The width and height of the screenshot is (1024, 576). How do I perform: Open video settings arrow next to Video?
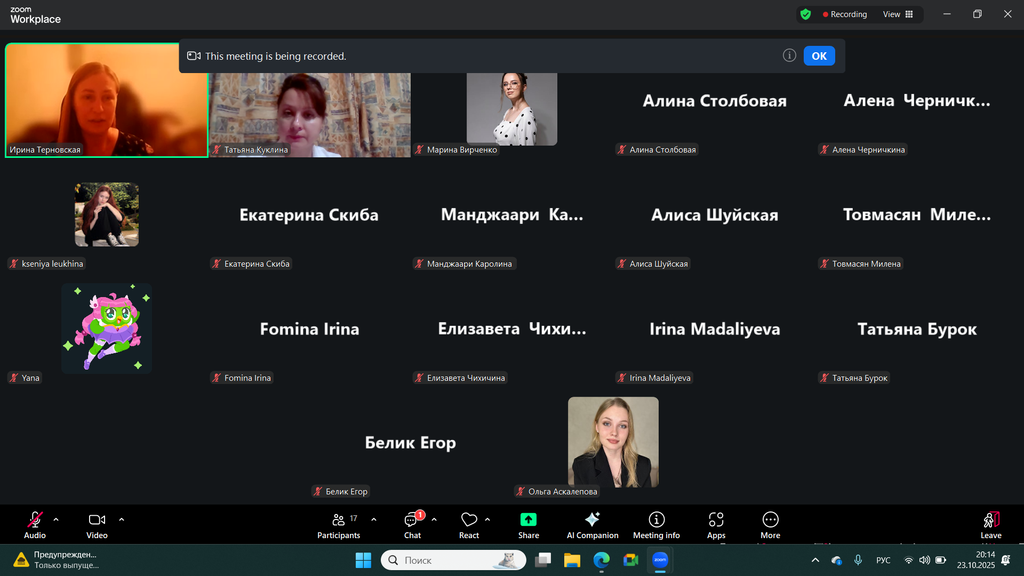(121, 519)
